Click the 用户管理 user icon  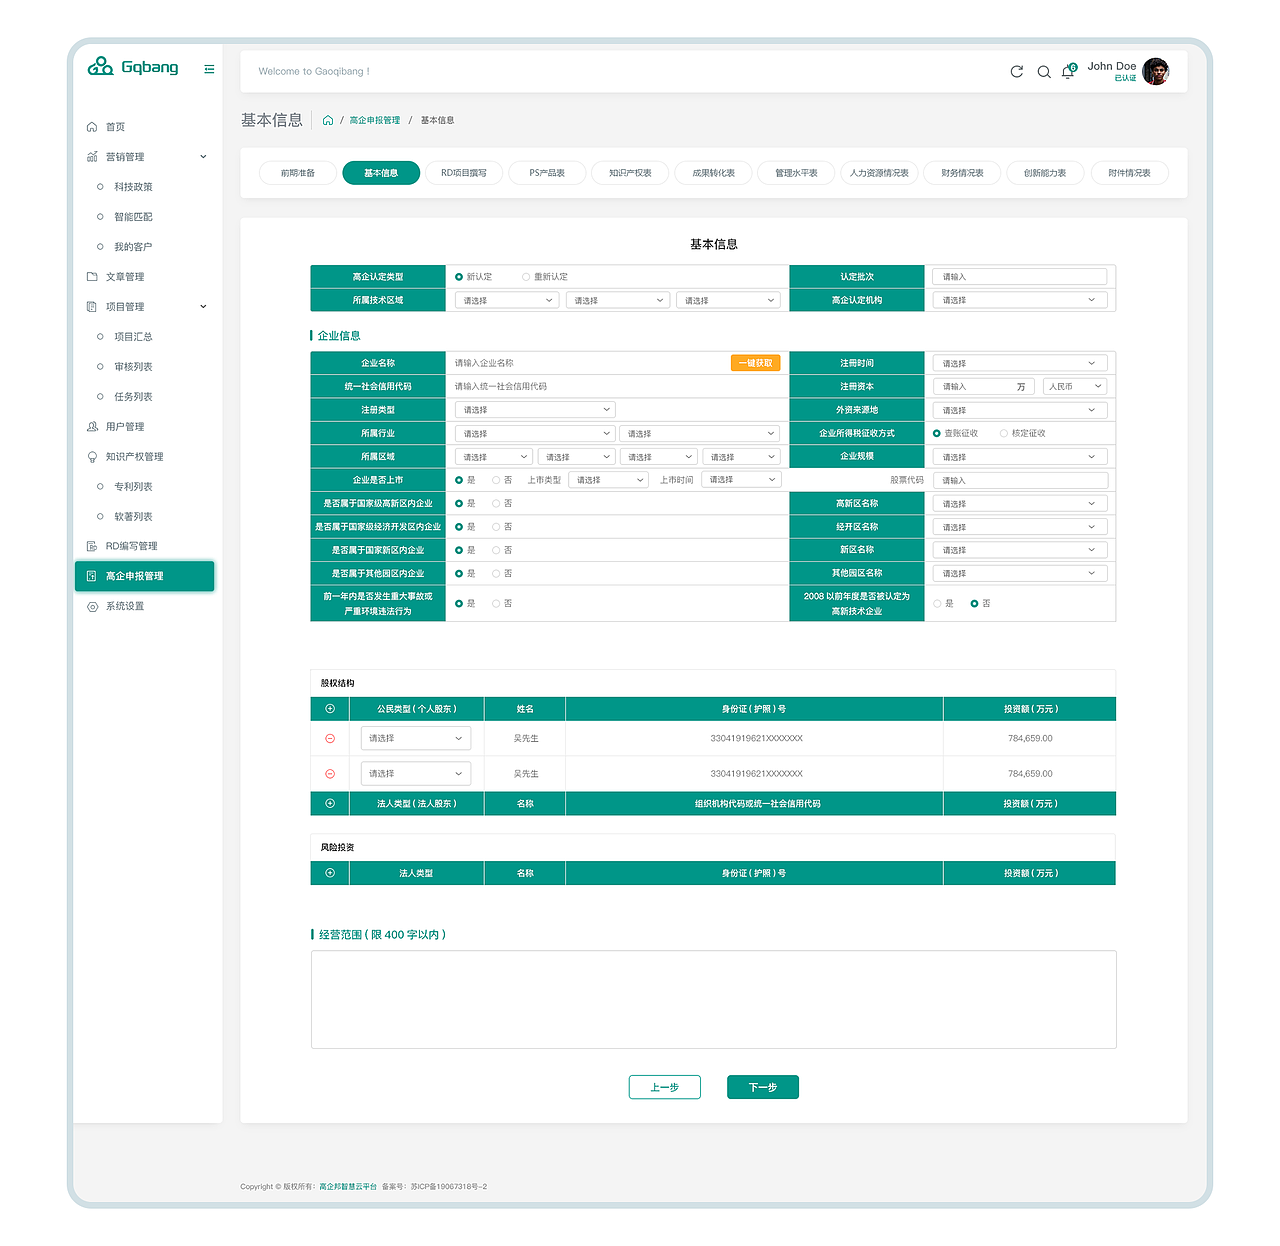pos(92,427)
